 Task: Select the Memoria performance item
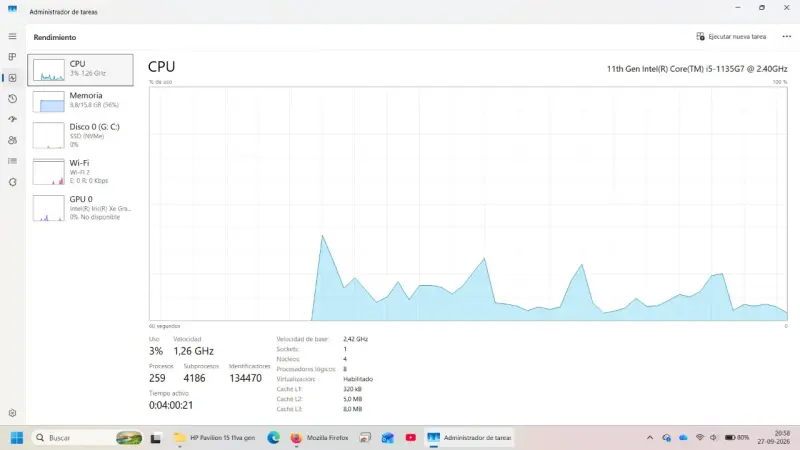point(81,101)
